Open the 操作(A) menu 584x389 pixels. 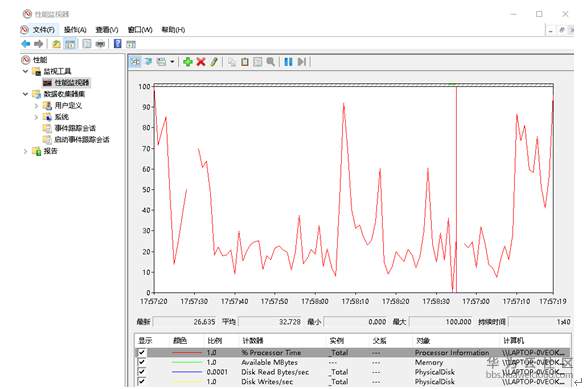point(75,29)
